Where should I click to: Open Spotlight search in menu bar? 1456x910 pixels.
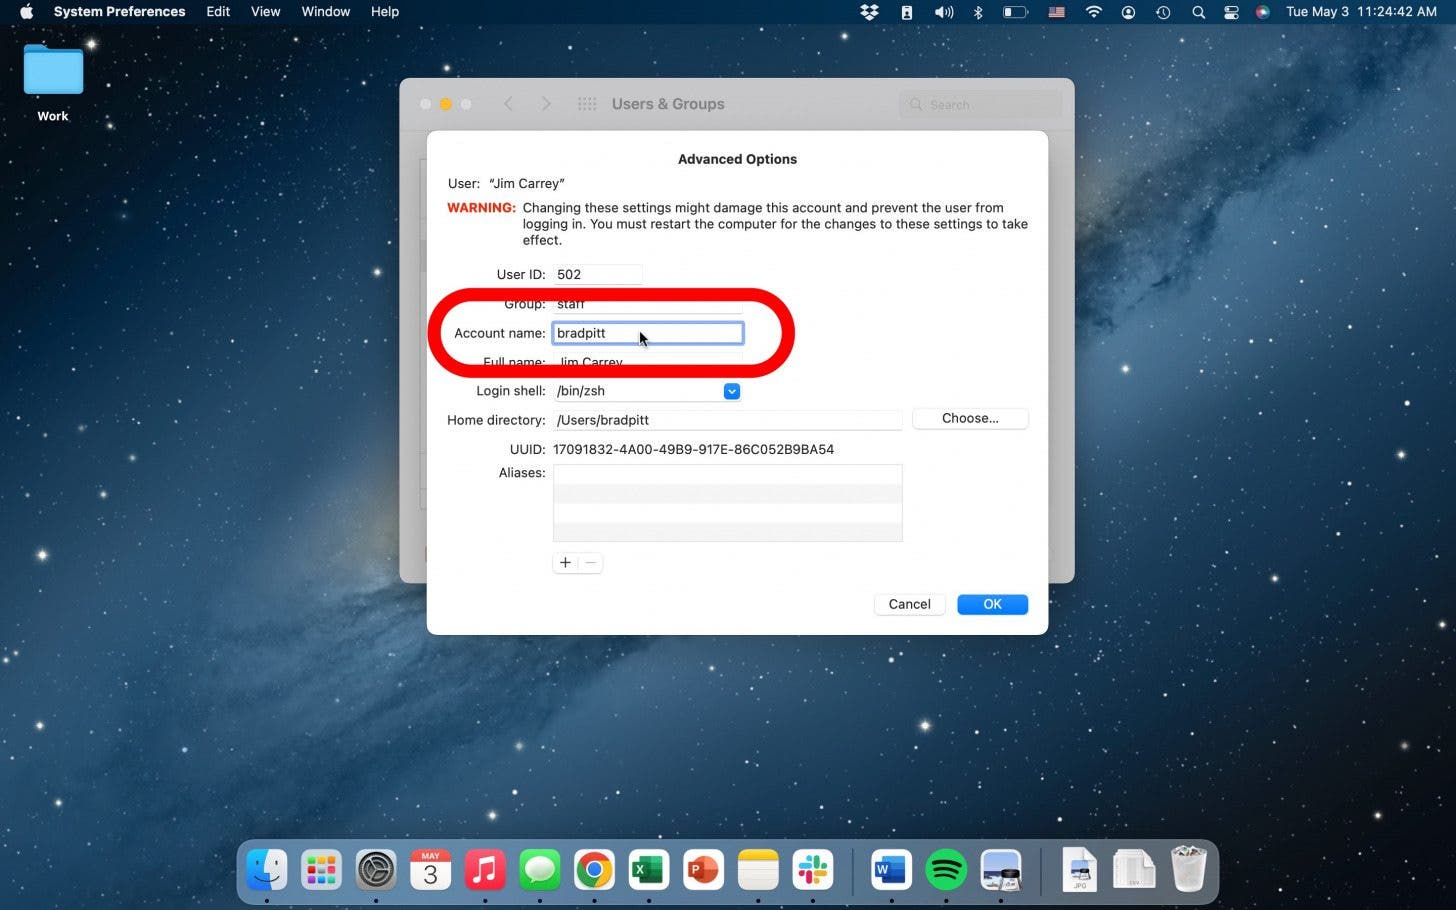(1197, 12)
